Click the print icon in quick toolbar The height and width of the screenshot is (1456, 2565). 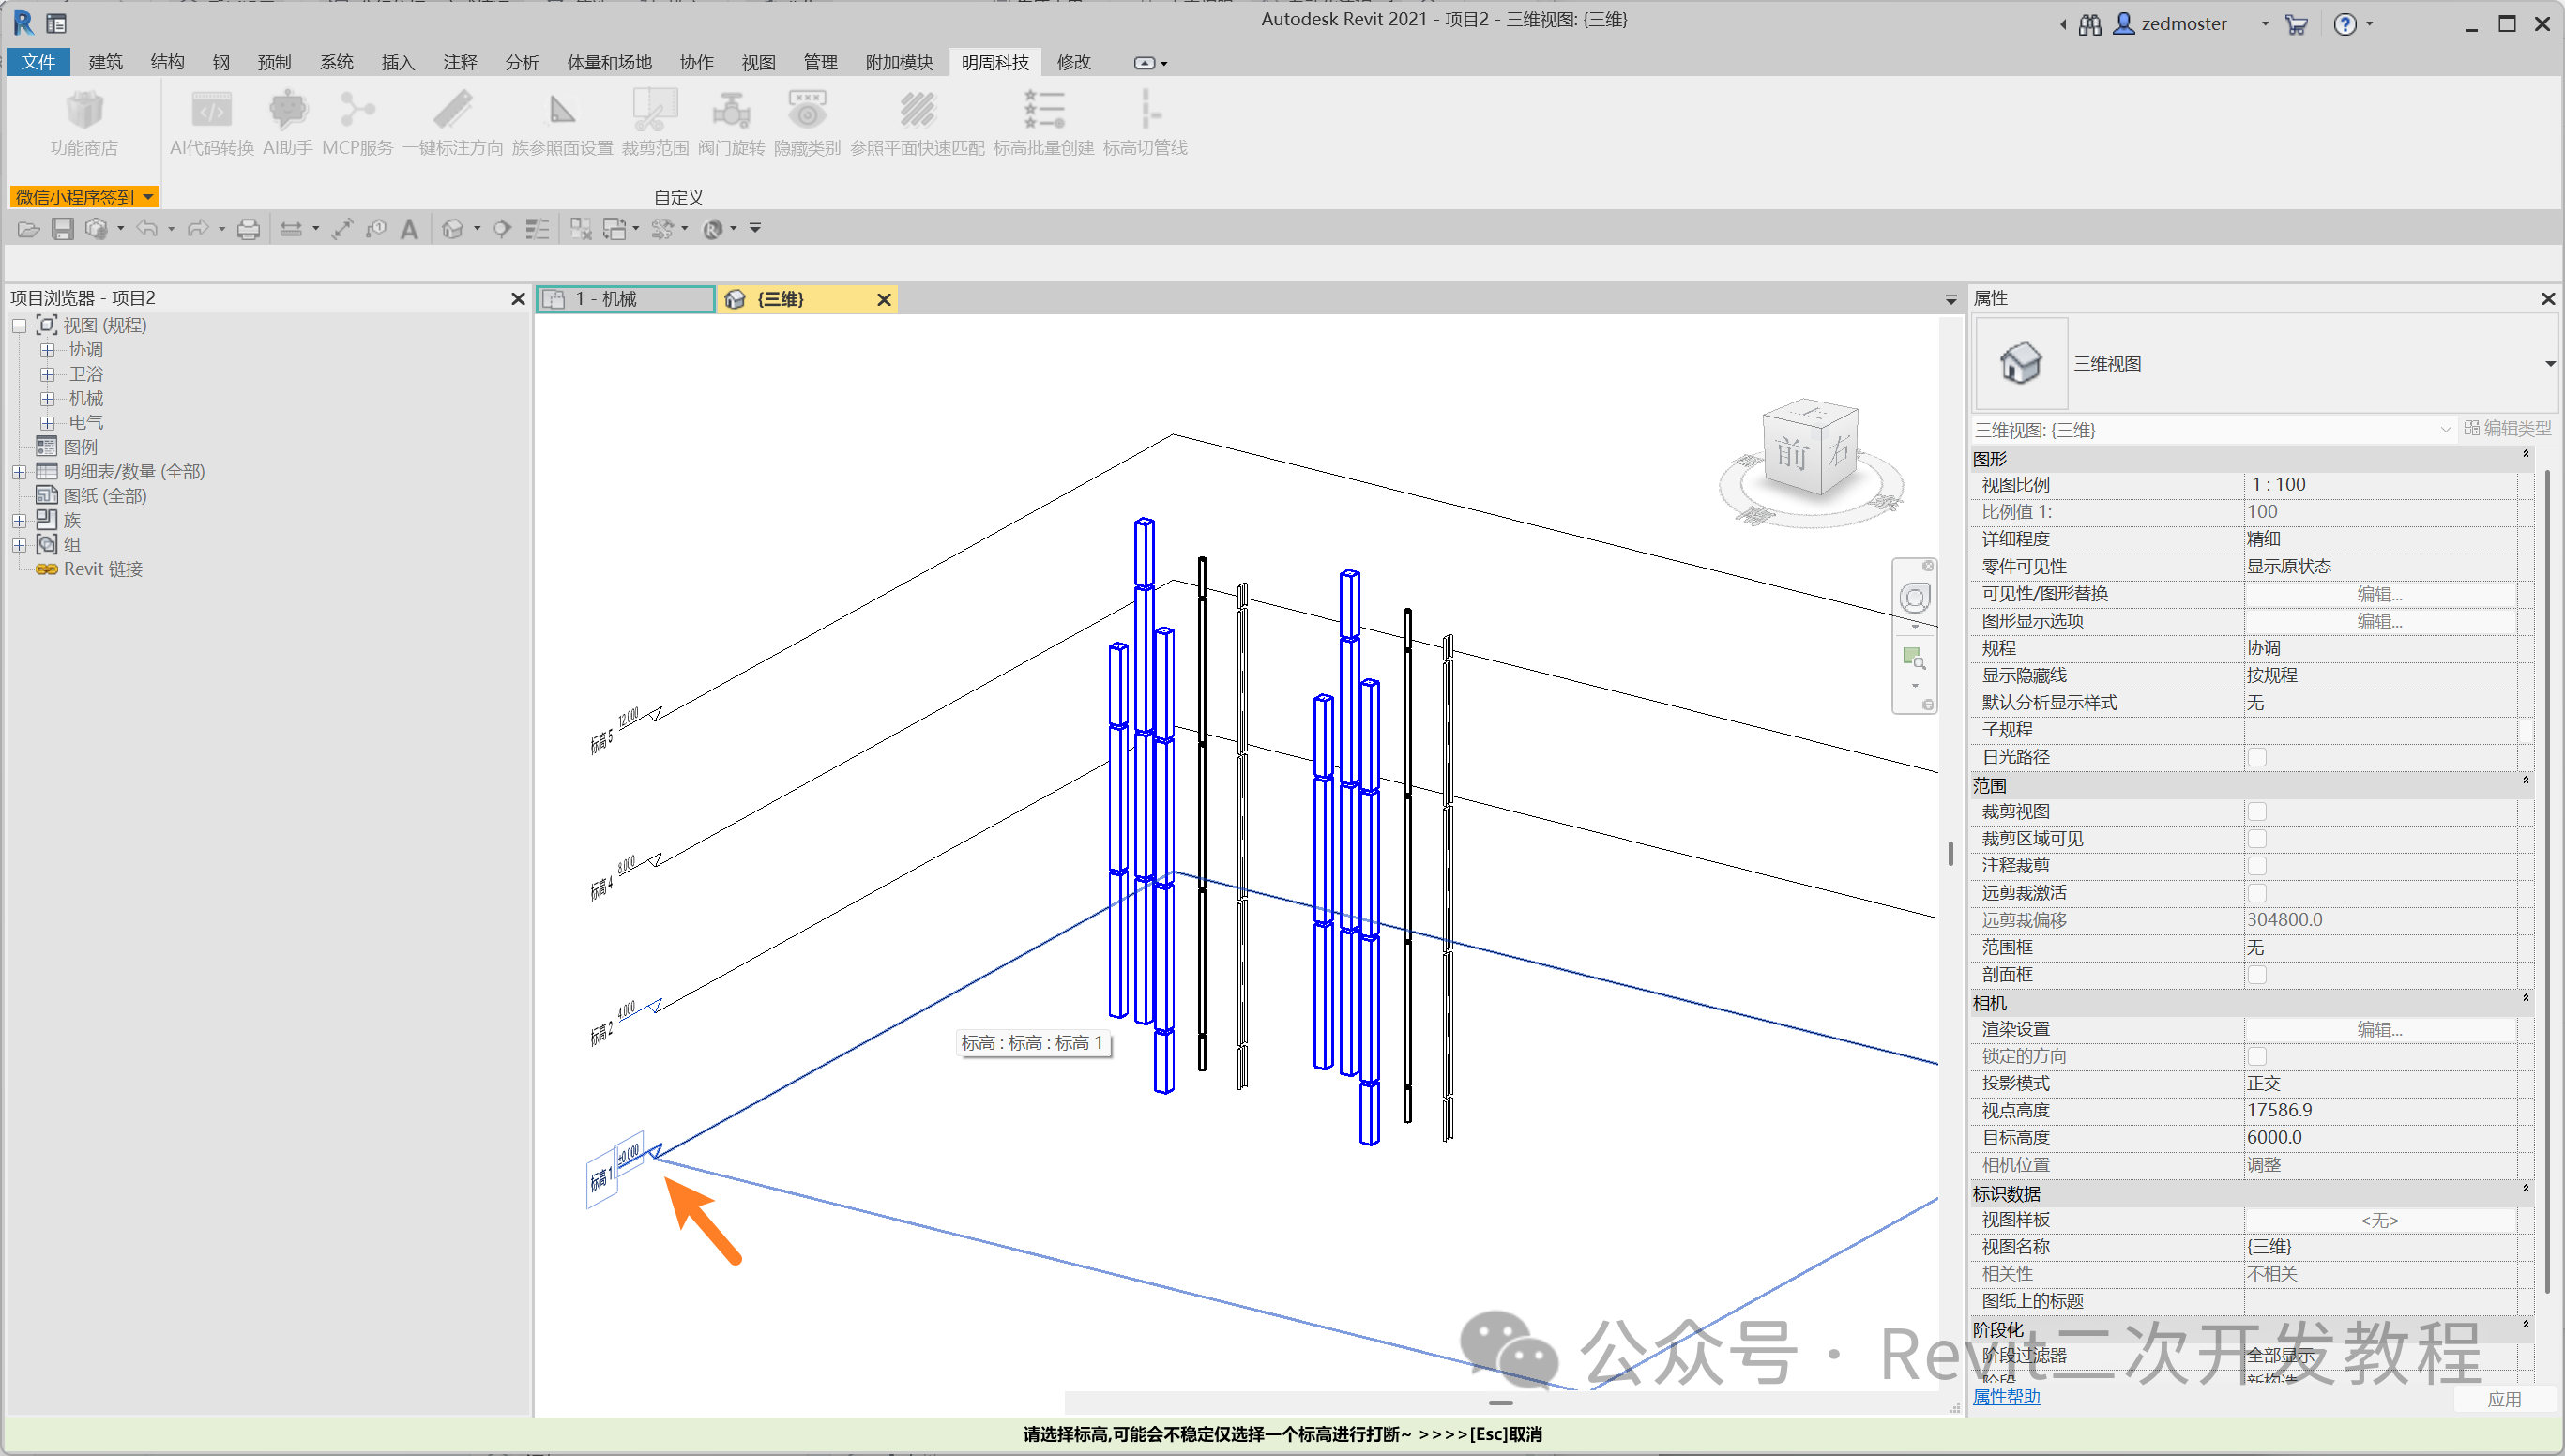[248, 229]
